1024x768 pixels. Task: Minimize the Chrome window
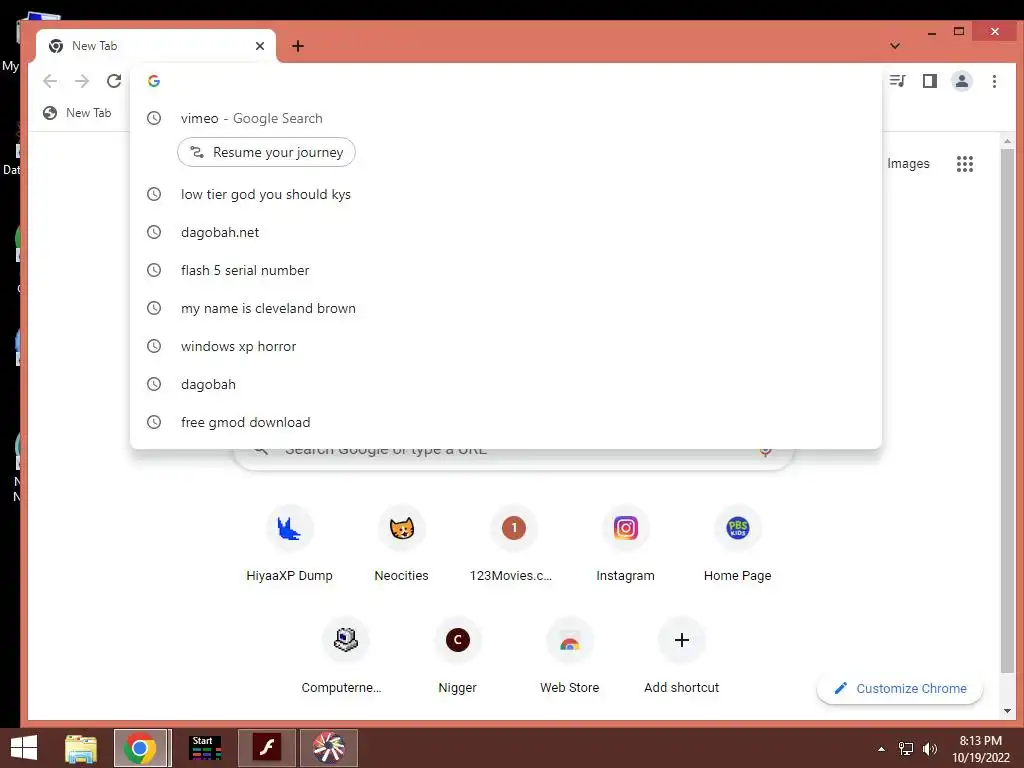932,32
